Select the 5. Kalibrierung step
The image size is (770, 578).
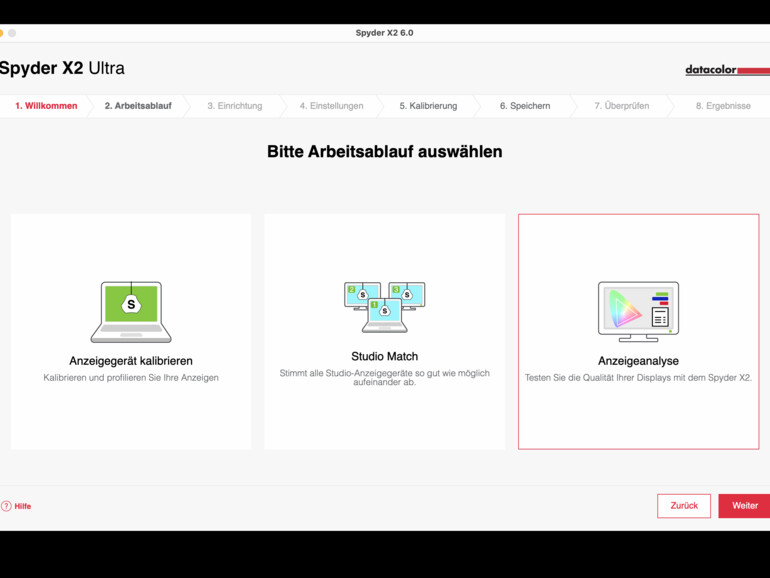tap(428, 106)
